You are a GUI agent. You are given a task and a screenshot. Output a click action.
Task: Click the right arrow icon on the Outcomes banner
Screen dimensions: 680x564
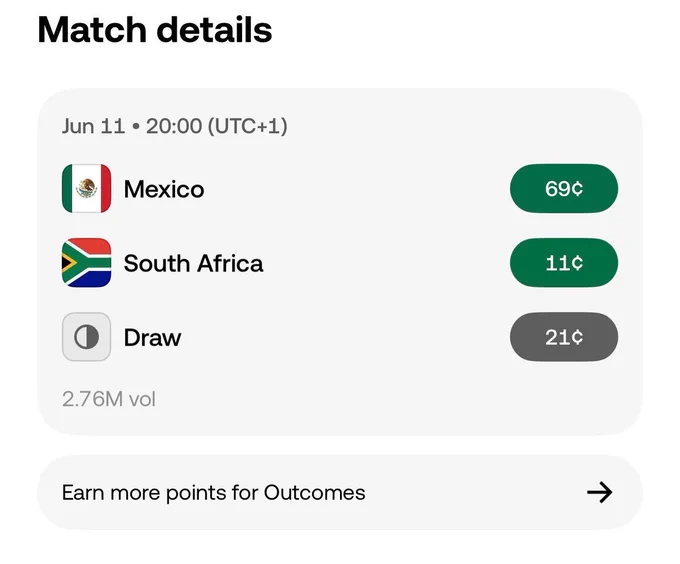tap(600, 492)
